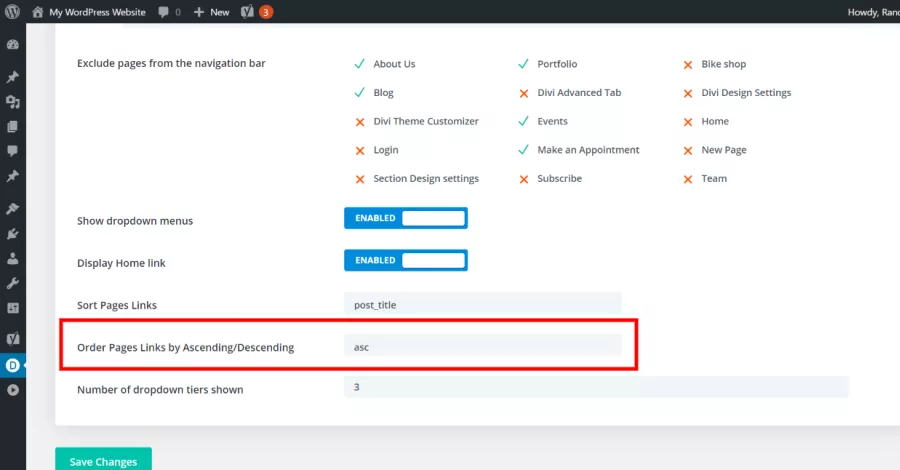900x470 pixels.
Task: Disable the Display Home link switch
Action: [406, 260]
